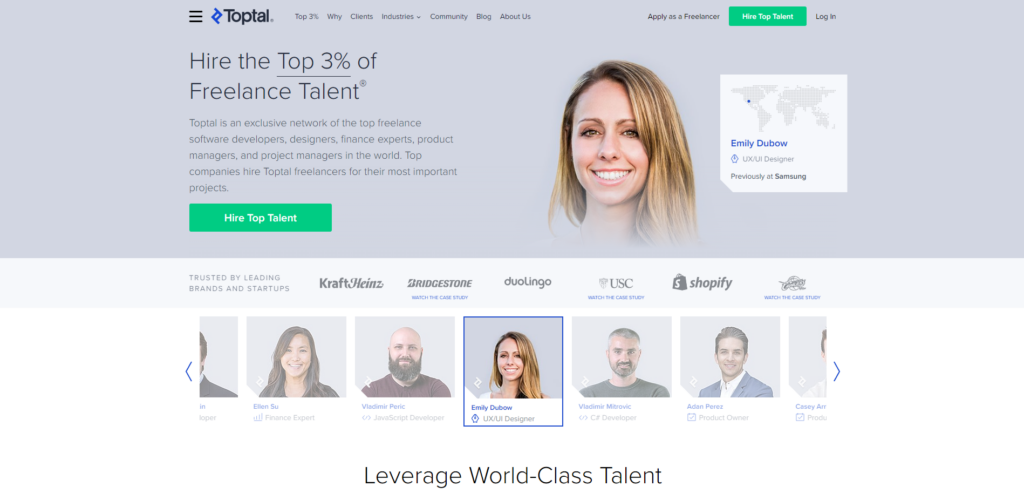Open the Emily Dubow name link on the map card
Screen dimensions: 1024x500
759,144
